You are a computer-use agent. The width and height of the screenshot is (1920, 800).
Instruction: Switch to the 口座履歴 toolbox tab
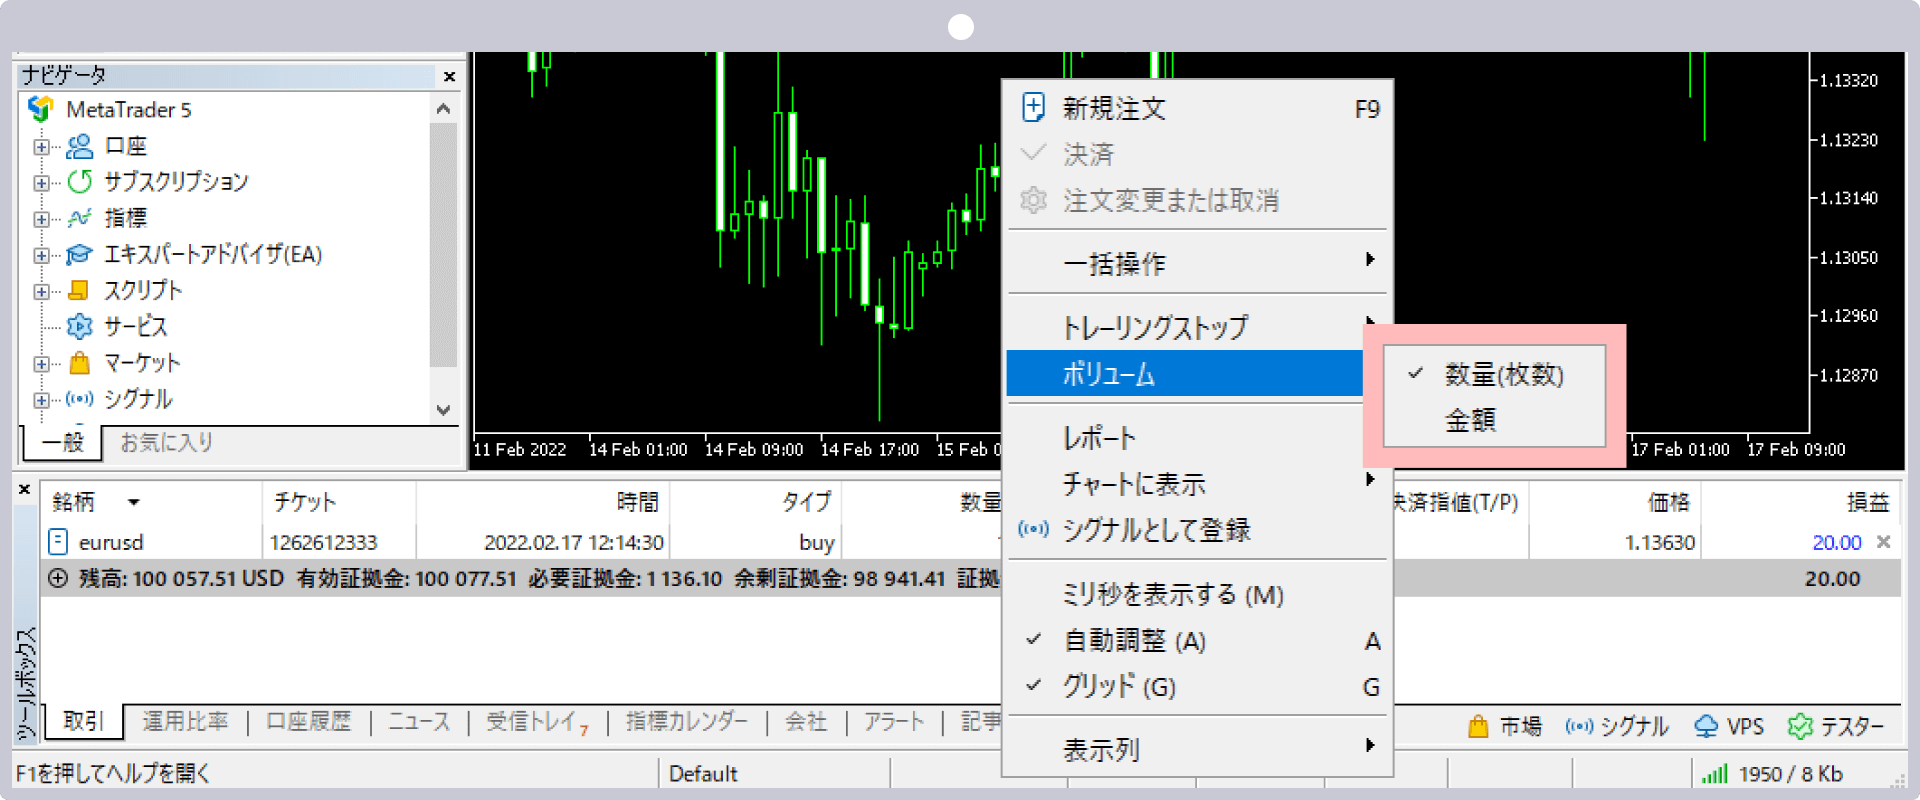308,721
